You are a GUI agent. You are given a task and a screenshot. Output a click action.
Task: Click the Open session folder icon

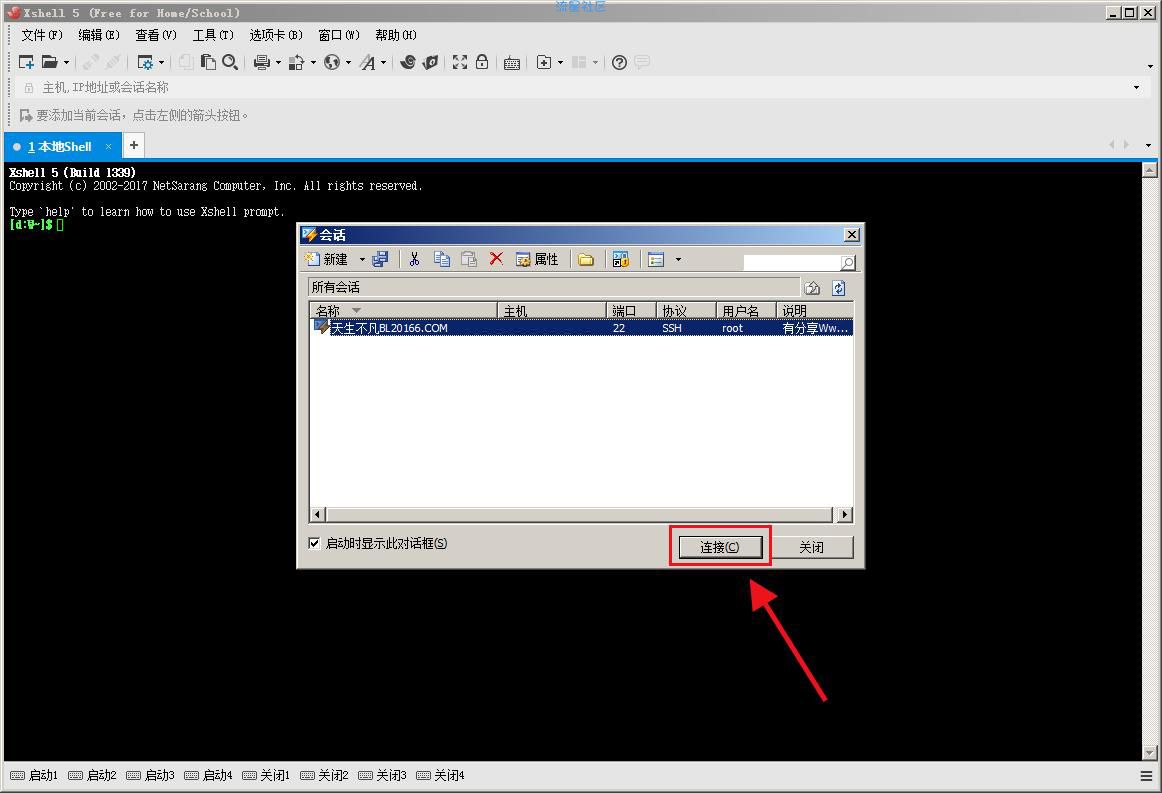[x=49, y=62]
